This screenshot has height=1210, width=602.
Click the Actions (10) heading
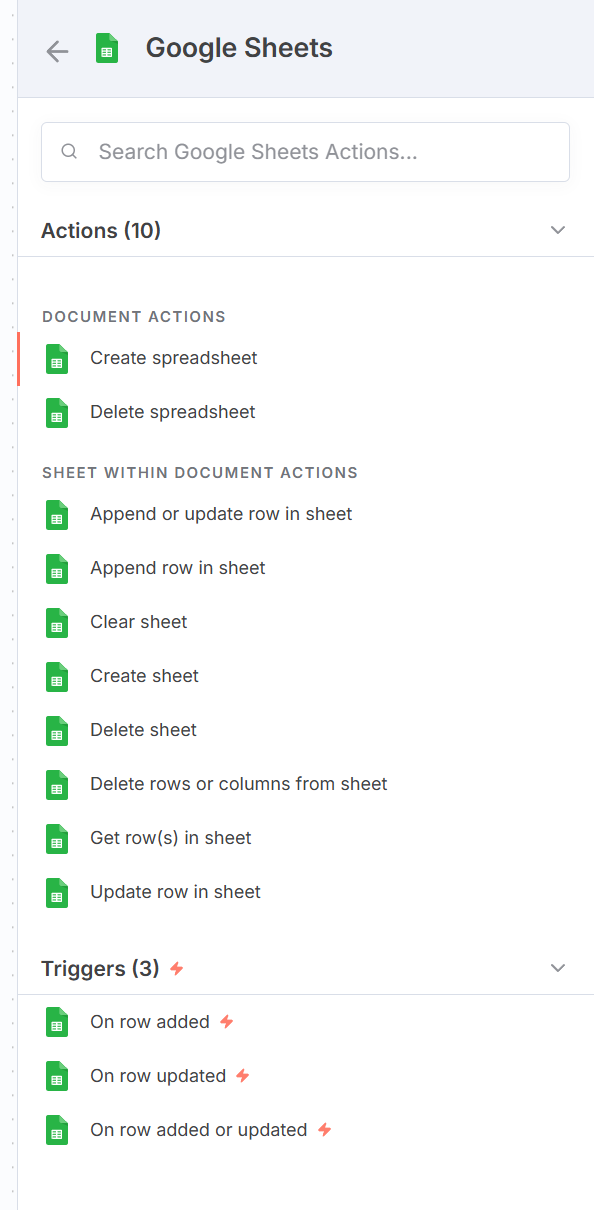pos(101,231)
